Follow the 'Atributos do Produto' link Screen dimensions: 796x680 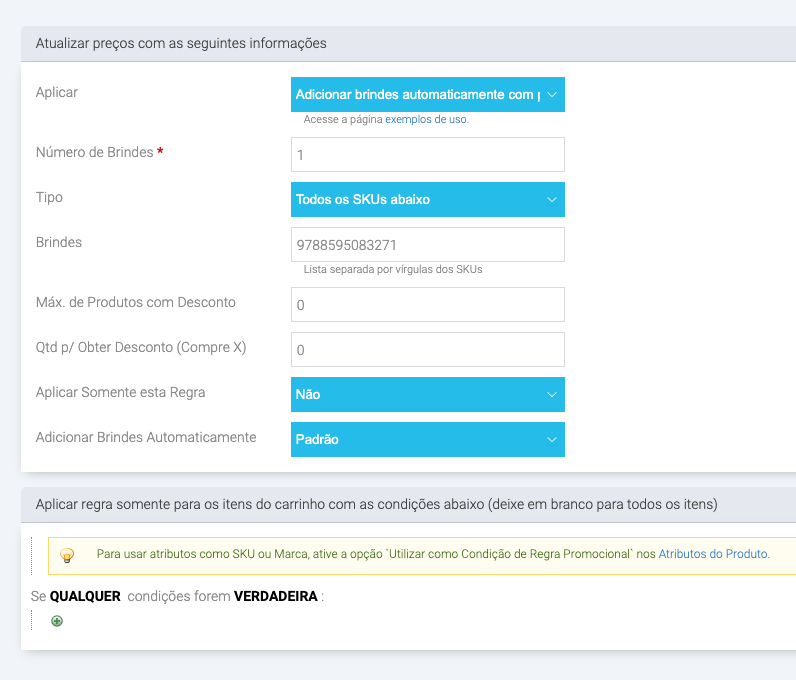pyautogui.click(x=713, y=554)
